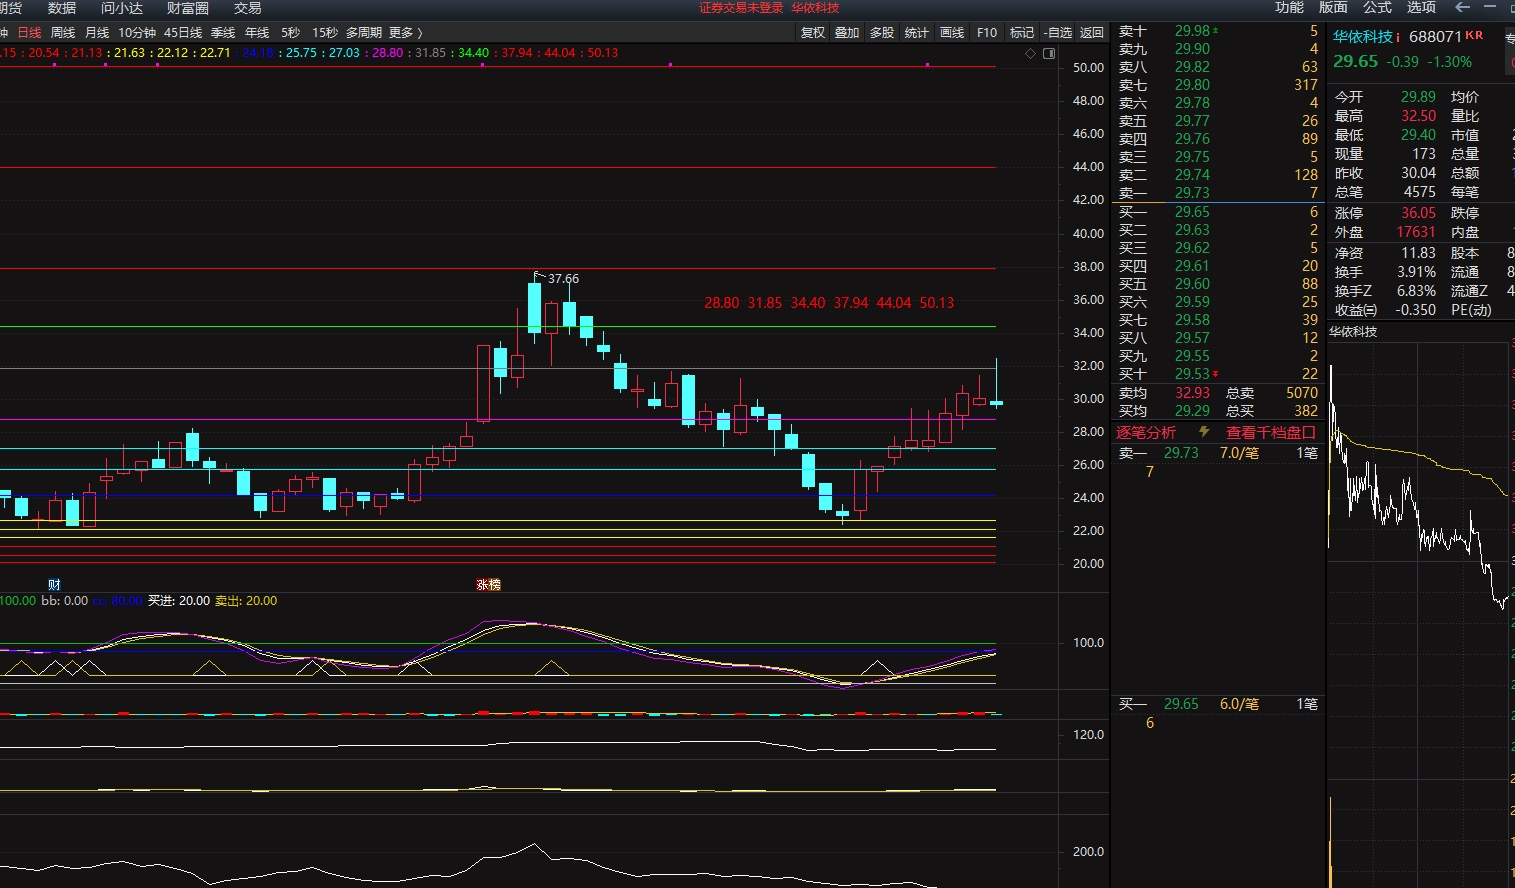Screen dimensions: 1515x888
Task: Toggle 复权 price adjustment
Action: tap(813, 33)
